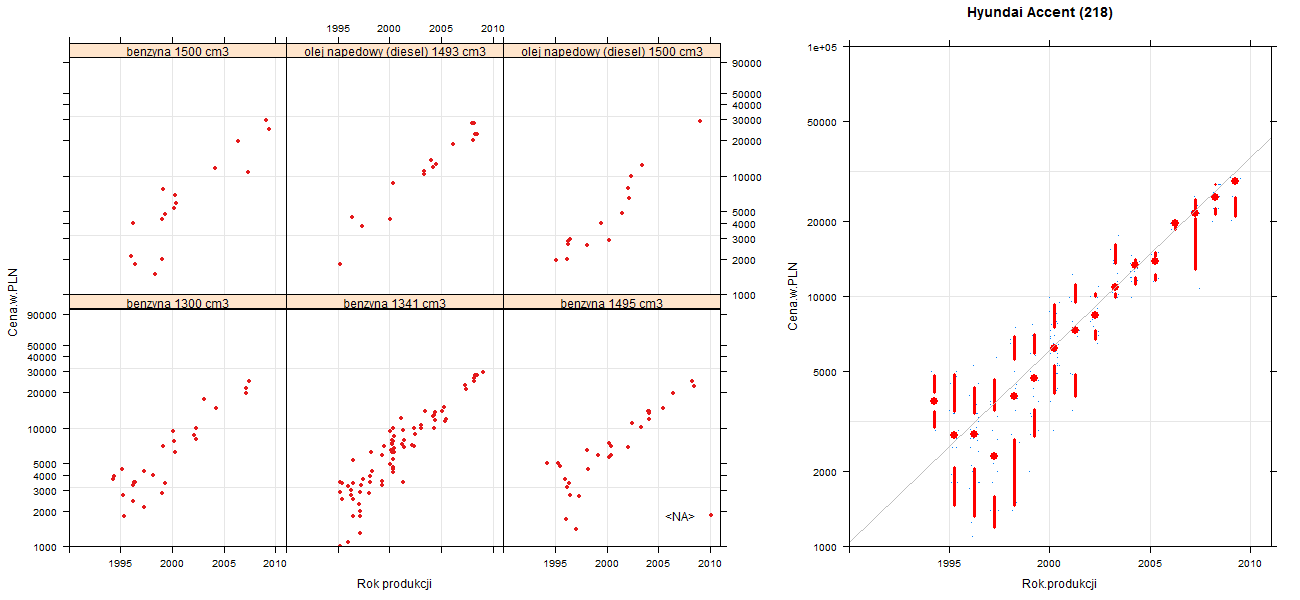
Task: Click '40000' tick right of diesel 1500 panel
Action: coord(748,105)
